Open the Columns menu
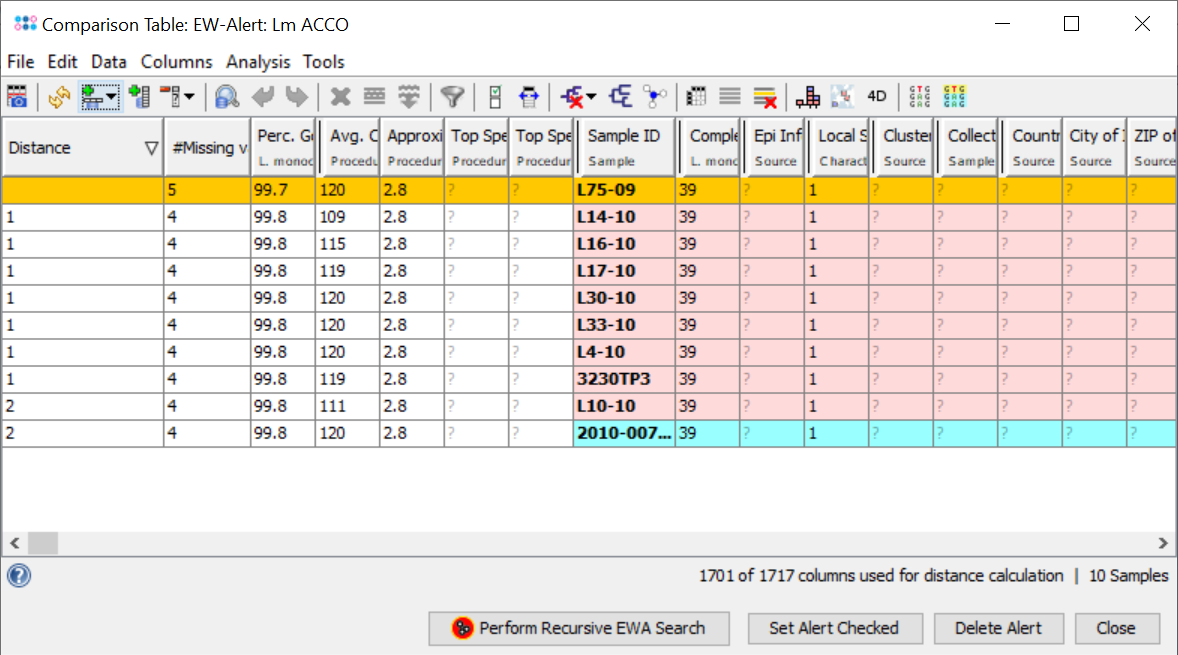 coord(176,62)
